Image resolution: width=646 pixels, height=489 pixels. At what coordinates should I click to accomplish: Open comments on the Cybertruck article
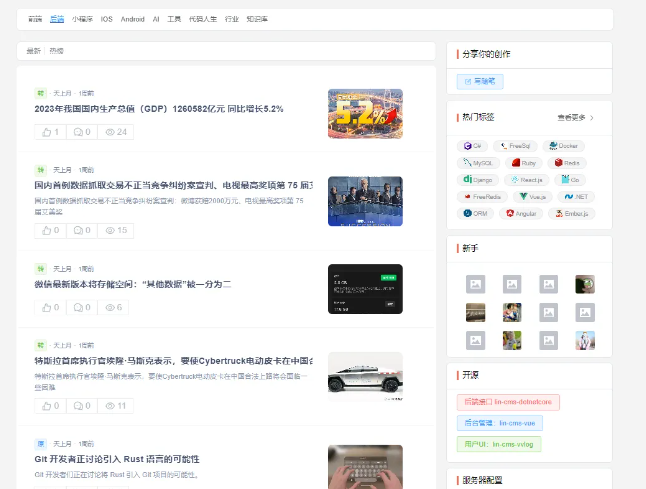[82, 406]
